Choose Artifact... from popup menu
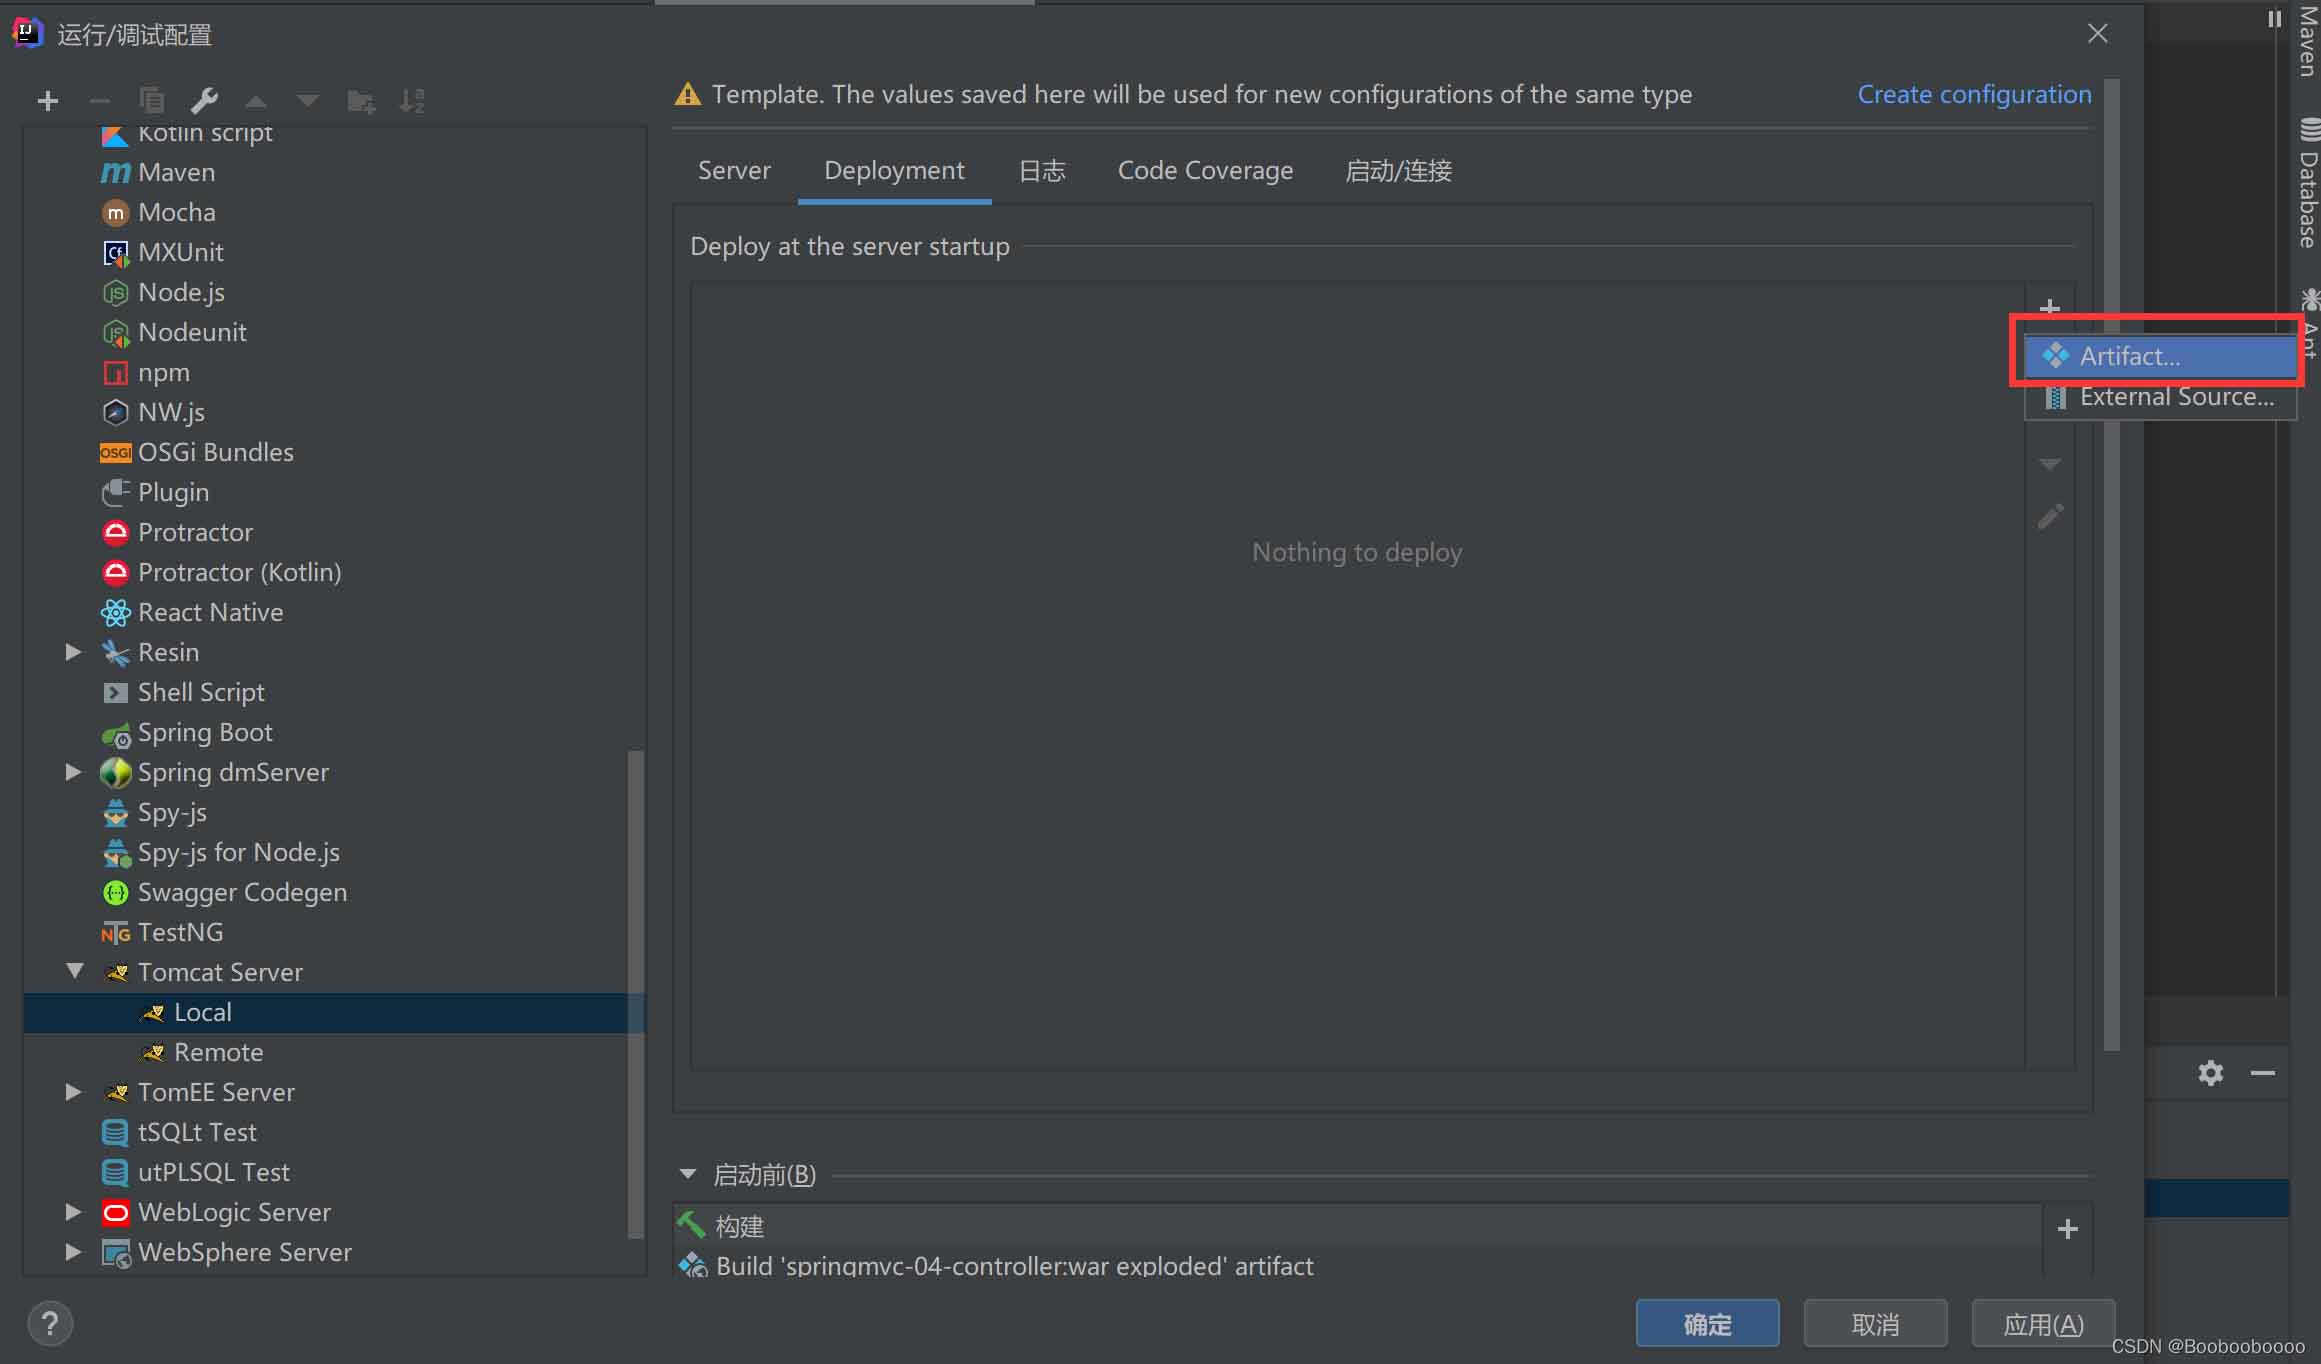Viewport: 2321px width, 1364px height. [x=2160, y=356]
